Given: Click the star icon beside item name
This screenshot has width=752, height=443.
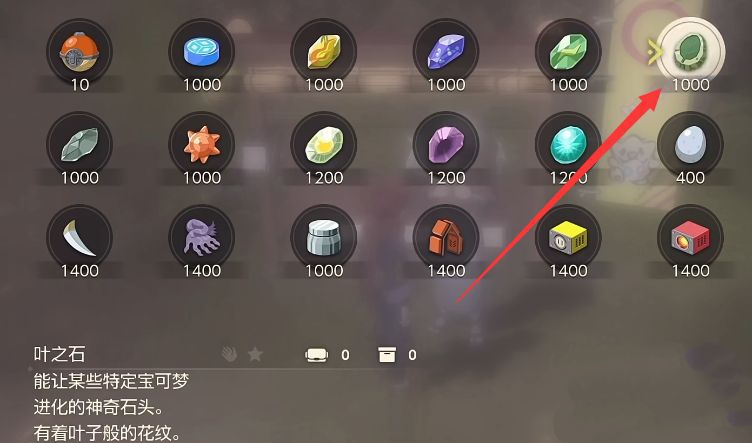Looking at the screenshot, I should [255, 354].
